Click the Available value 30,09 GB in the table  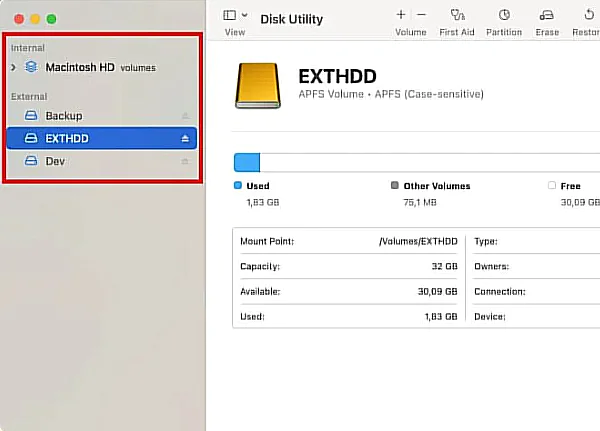(x=437, y=292)
